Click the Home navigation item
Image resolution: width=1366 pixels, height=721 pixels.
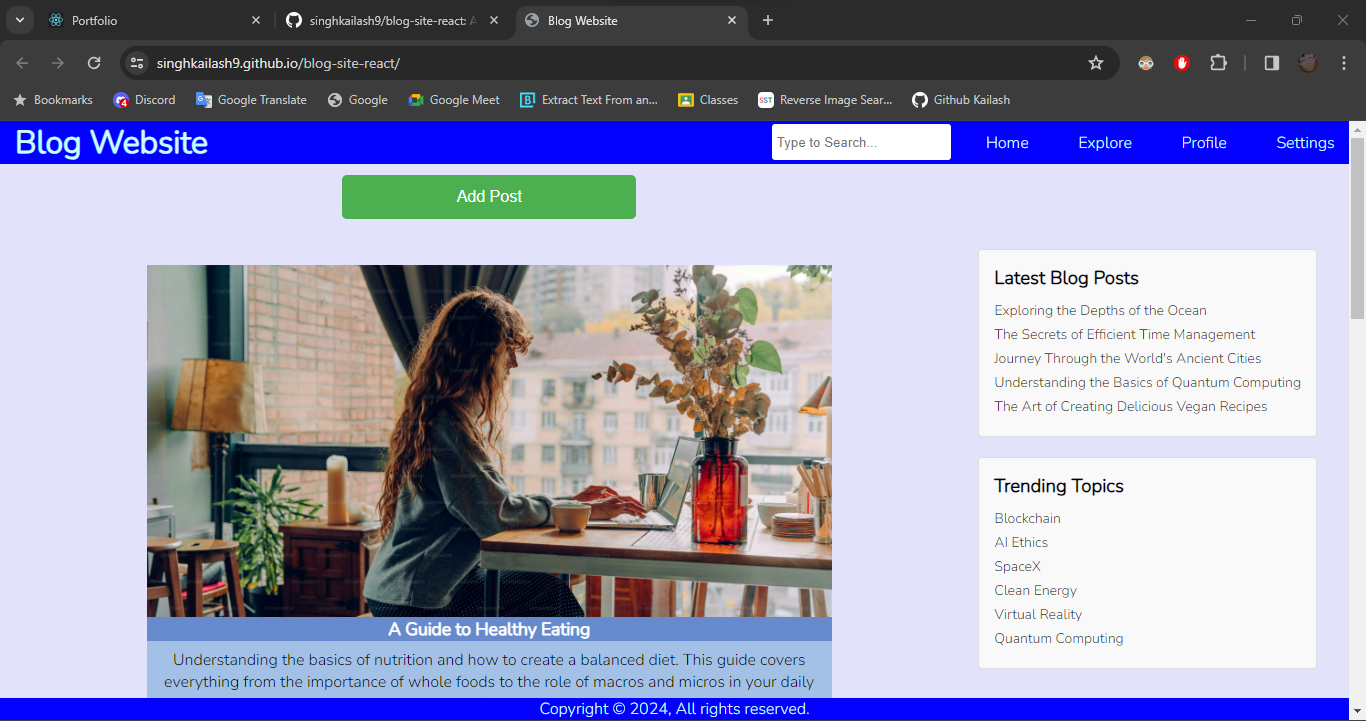pyautogui.click(x=1007, y=143)
